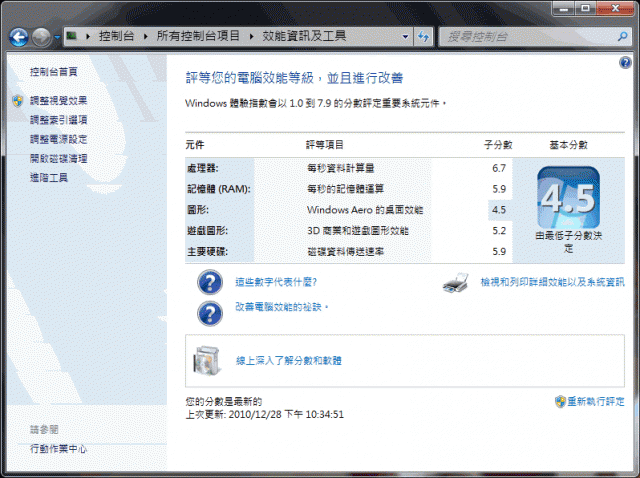Open 進階工具 sidebar link
Screen dimensions: 640x478
(49, 178)
